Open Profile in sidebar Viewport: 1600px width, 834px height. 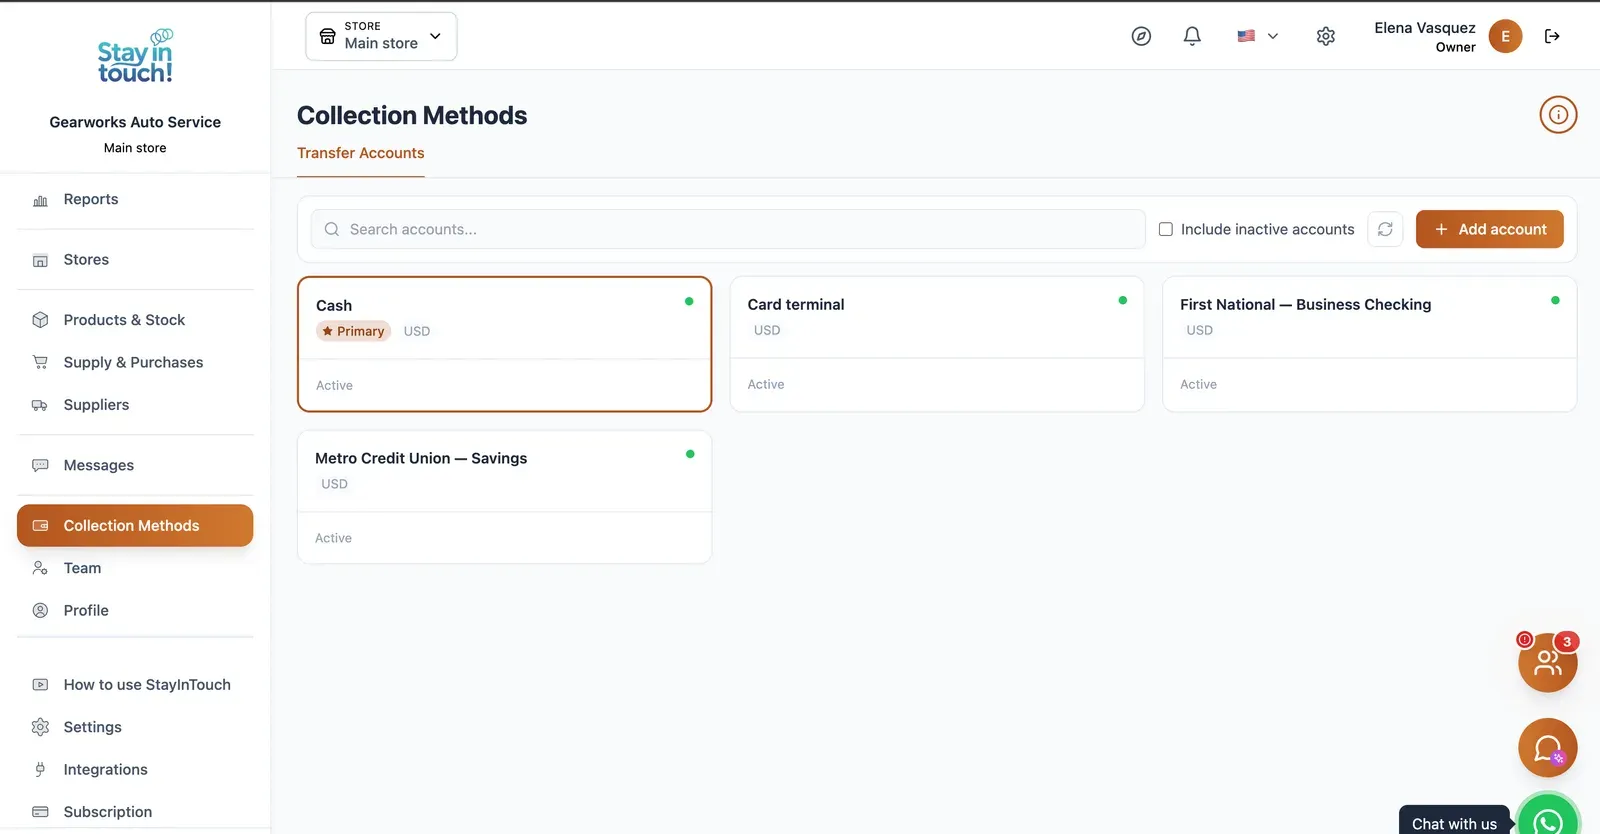(x=135, y=610)
